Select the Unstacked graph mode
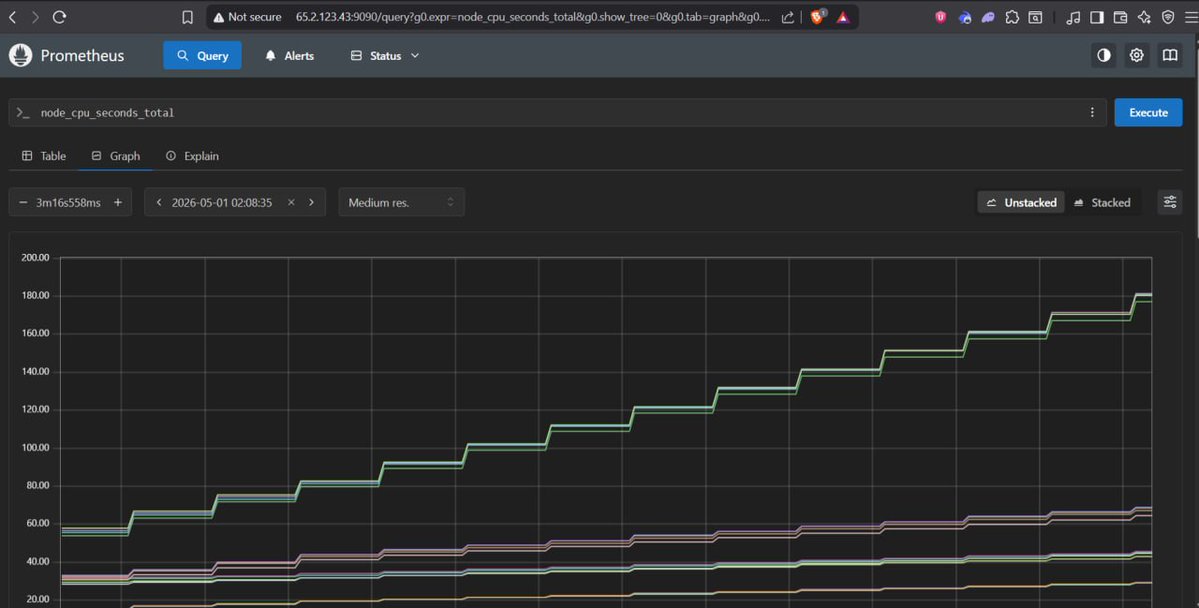This screenshot has height=608, width=1199. (1022, 203)
